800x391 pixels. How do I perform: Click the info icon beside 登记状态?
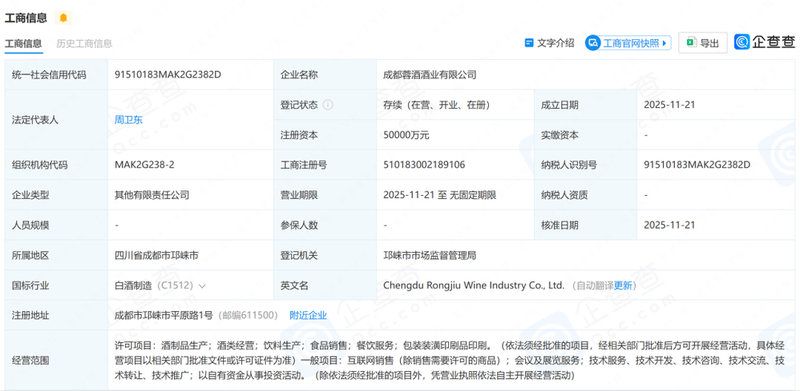point(328,105)
